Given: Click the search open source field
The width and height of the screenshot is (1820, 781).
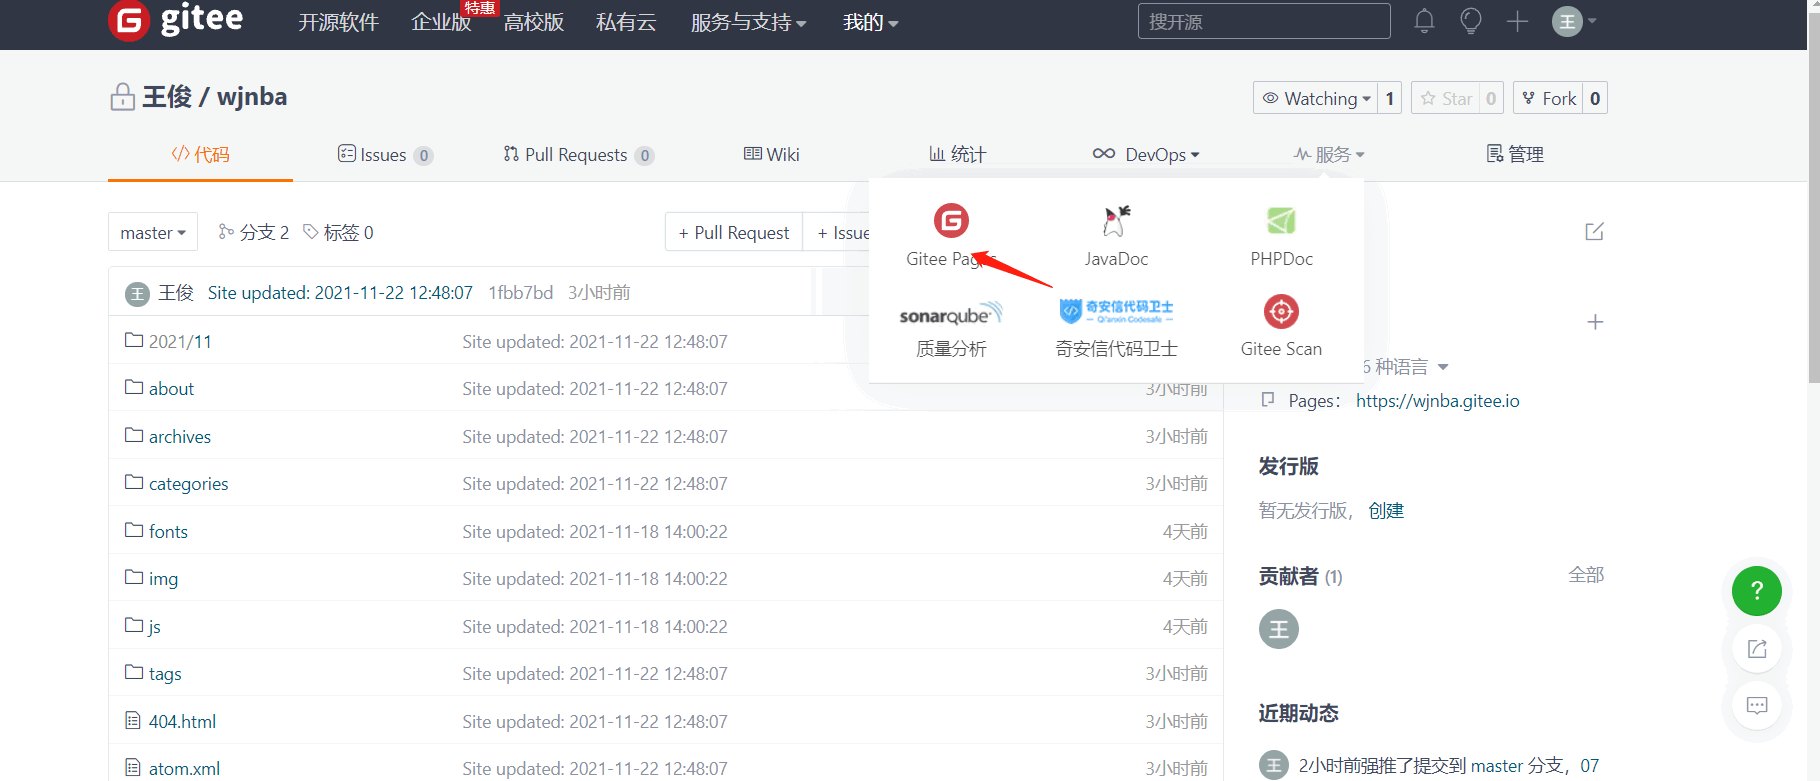Looking at the screenshot, I should (1263, 21).
